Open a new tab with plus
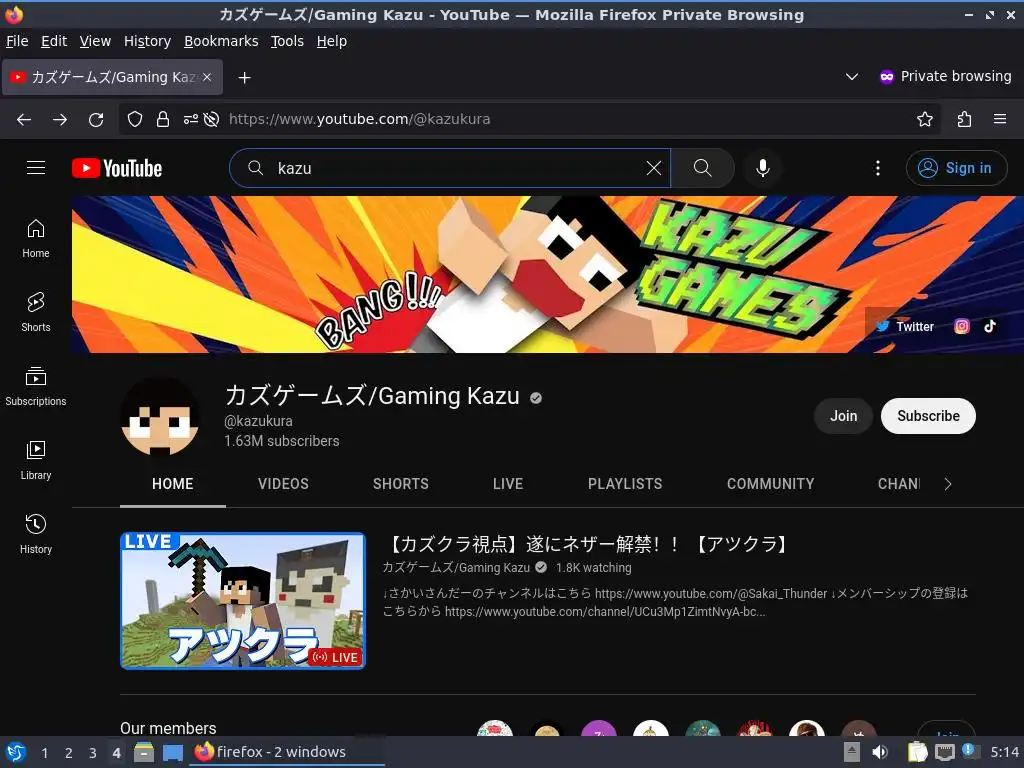 [244, 78]
